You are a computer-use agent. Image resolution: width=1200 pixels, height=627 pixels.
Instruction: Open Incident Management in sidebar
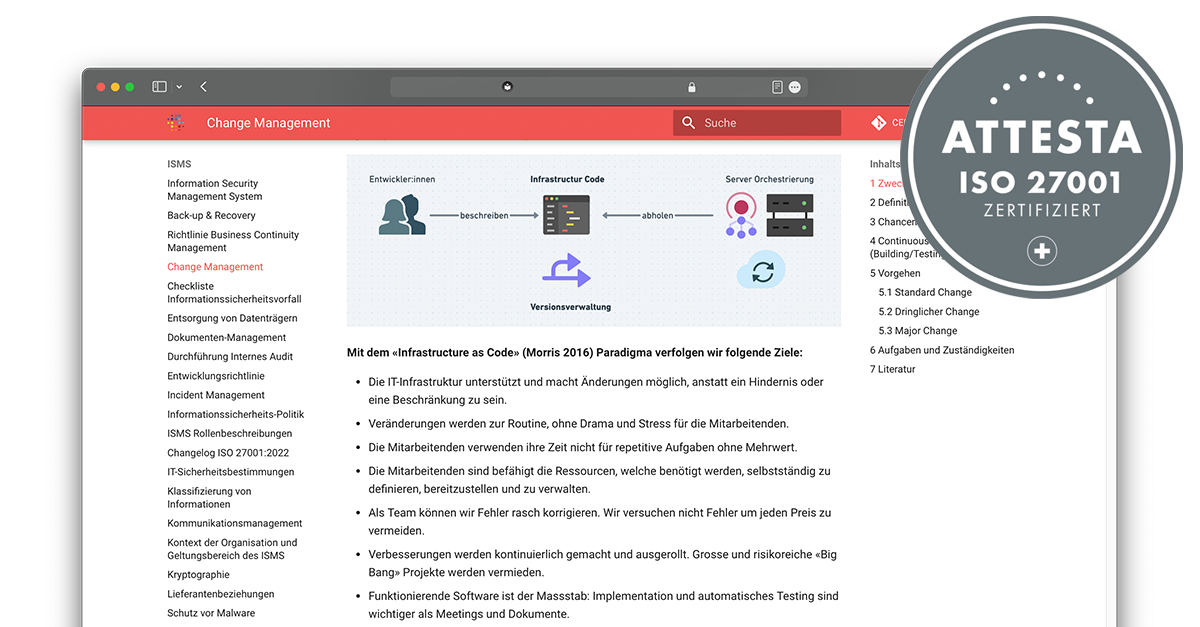coord(216,395)
